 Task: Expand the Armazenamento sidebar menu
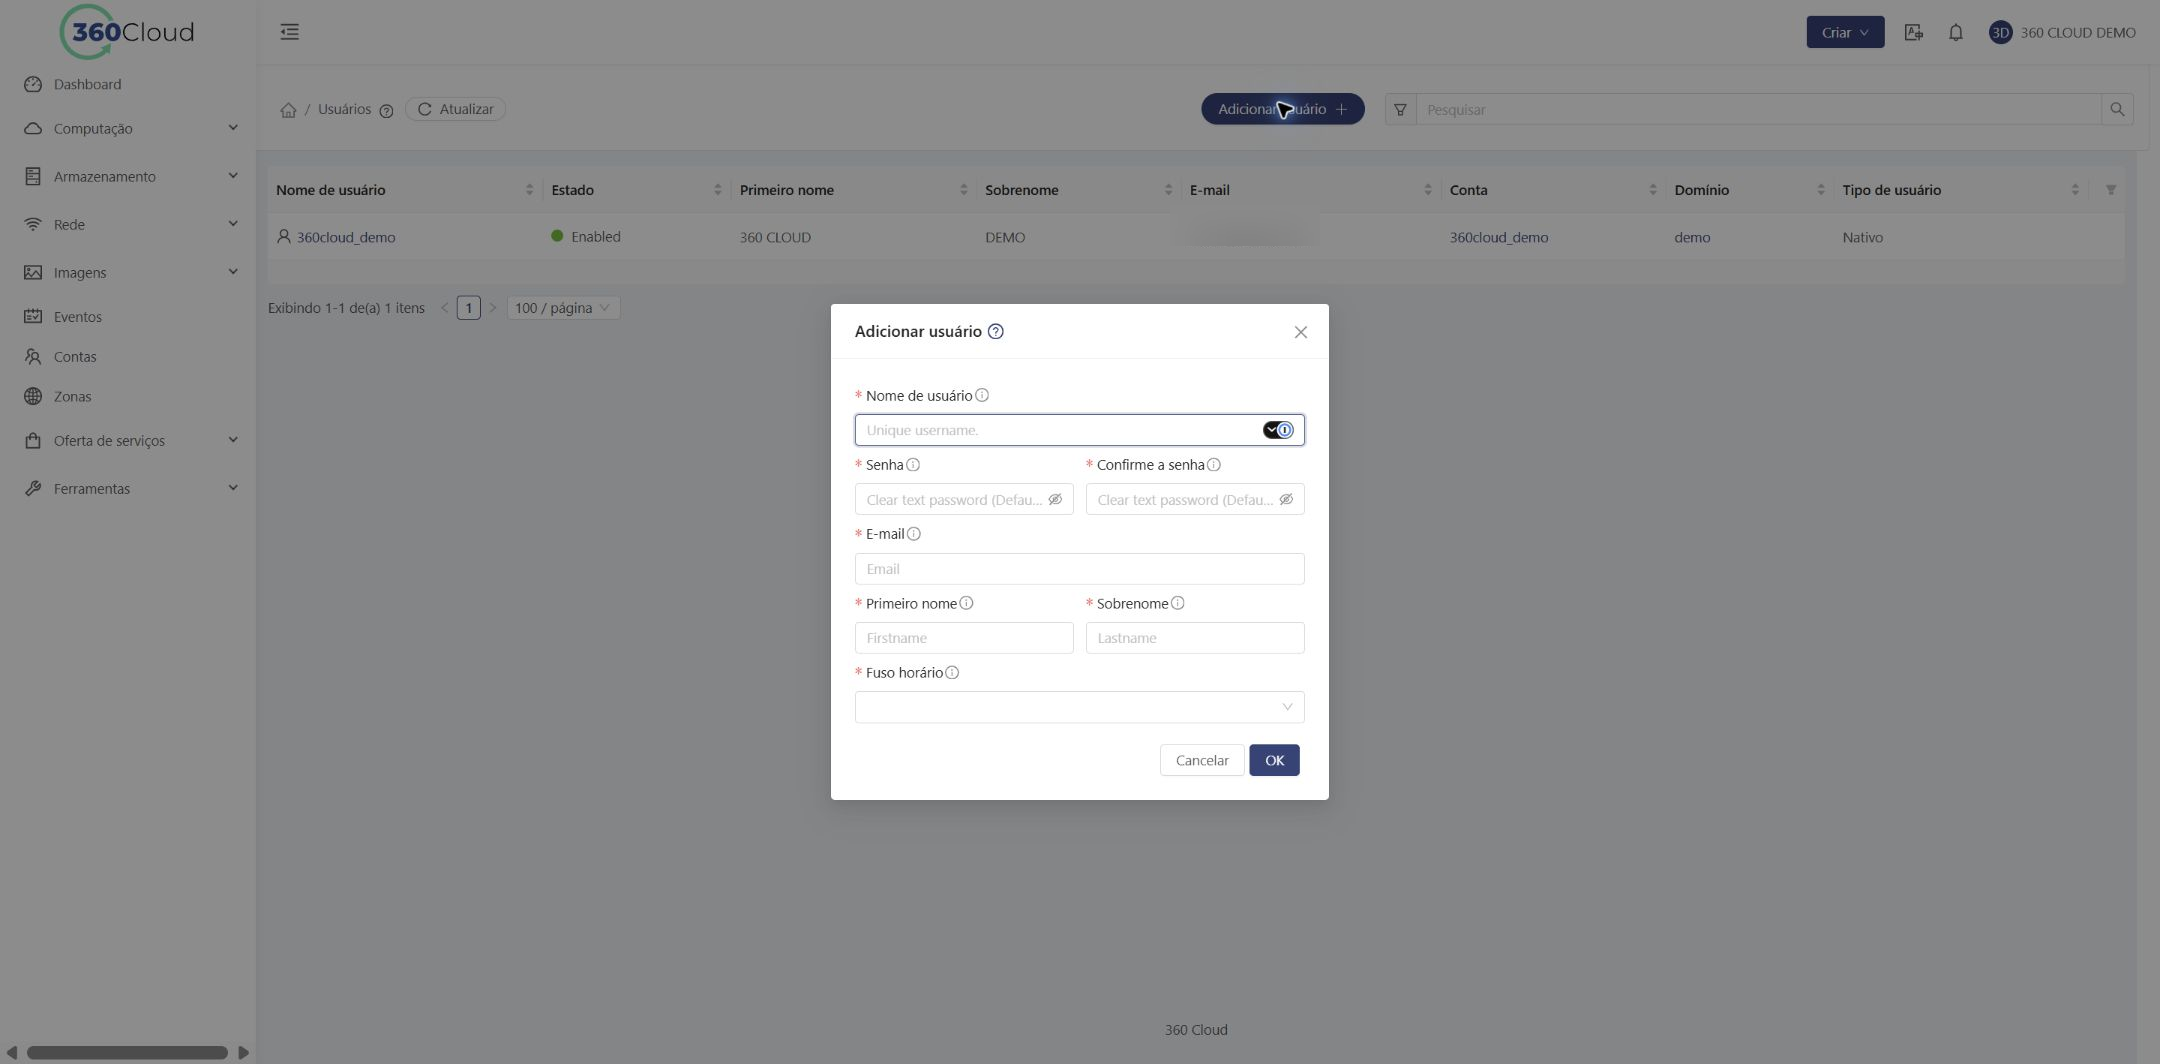pos(128,176)
